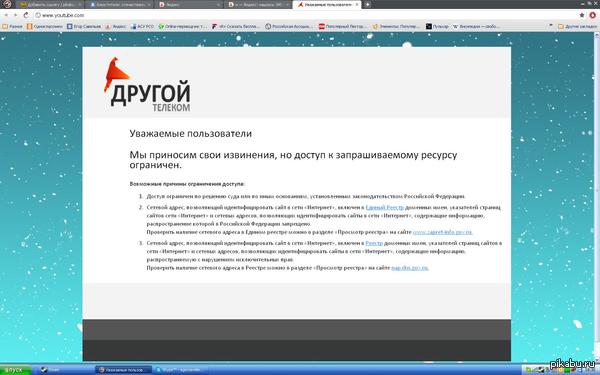Open the zapret-info.gov.ru link
This screenshot has width=600, height=375.
tap(443, 232)
